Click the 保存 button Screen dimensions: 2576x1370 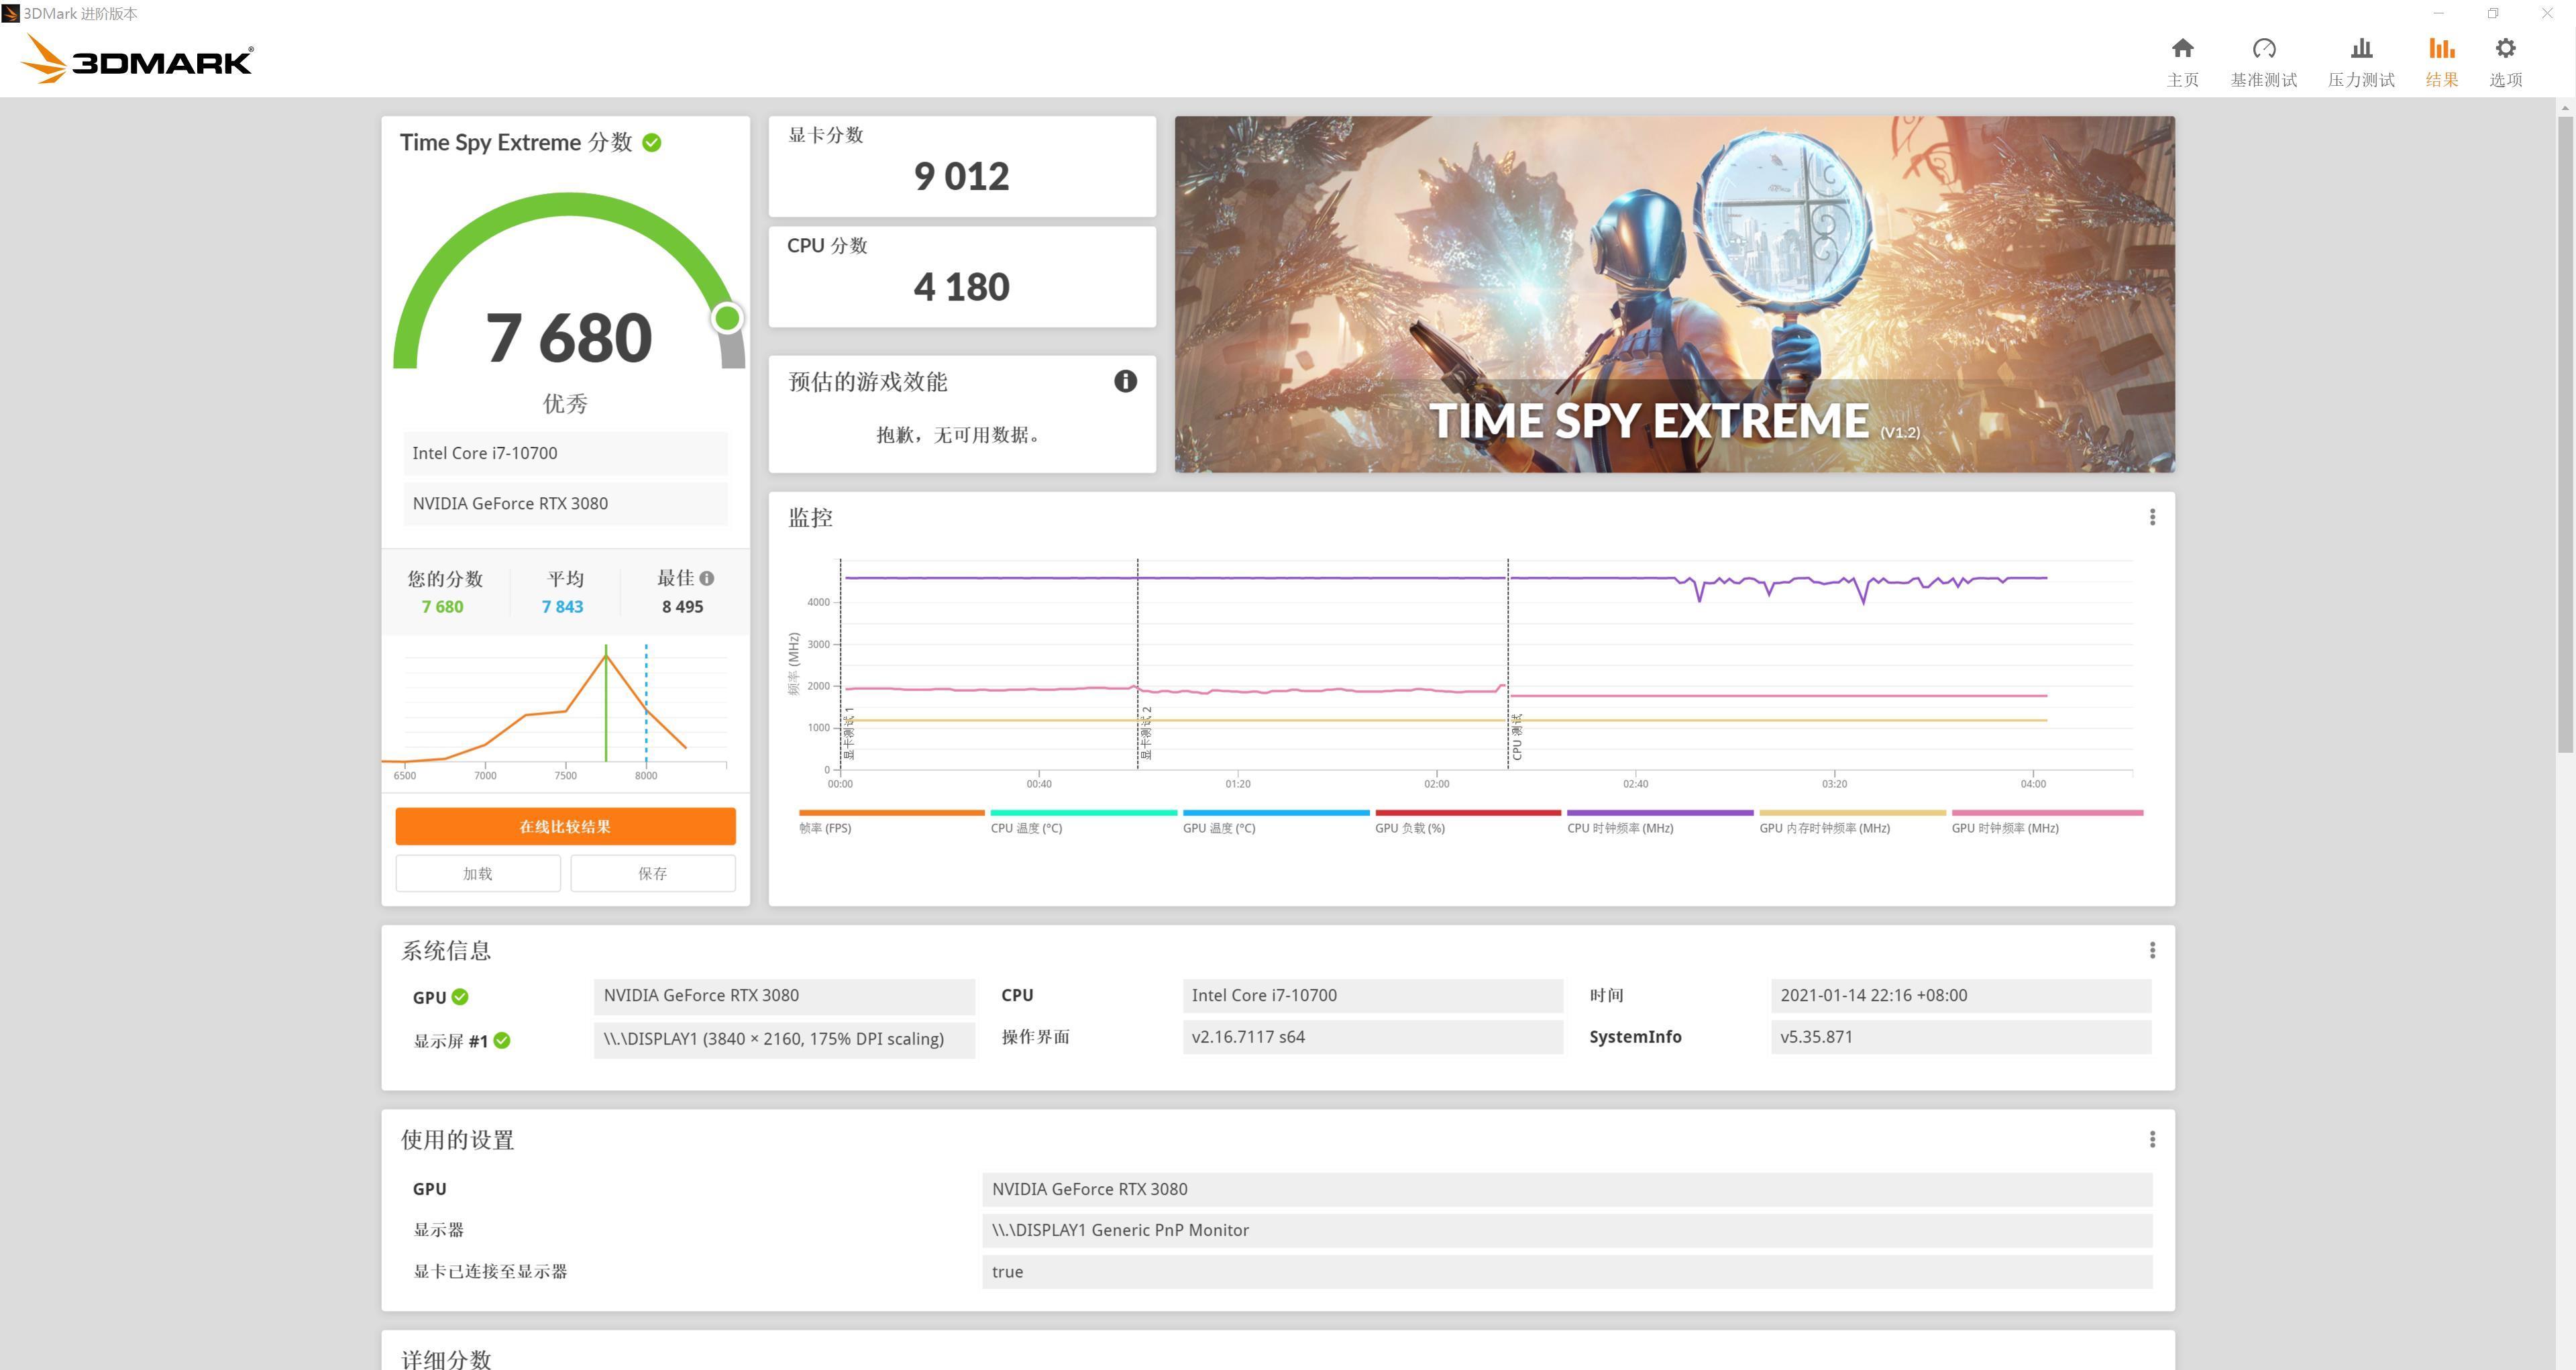pyautogui.click(x=653, y=873)
